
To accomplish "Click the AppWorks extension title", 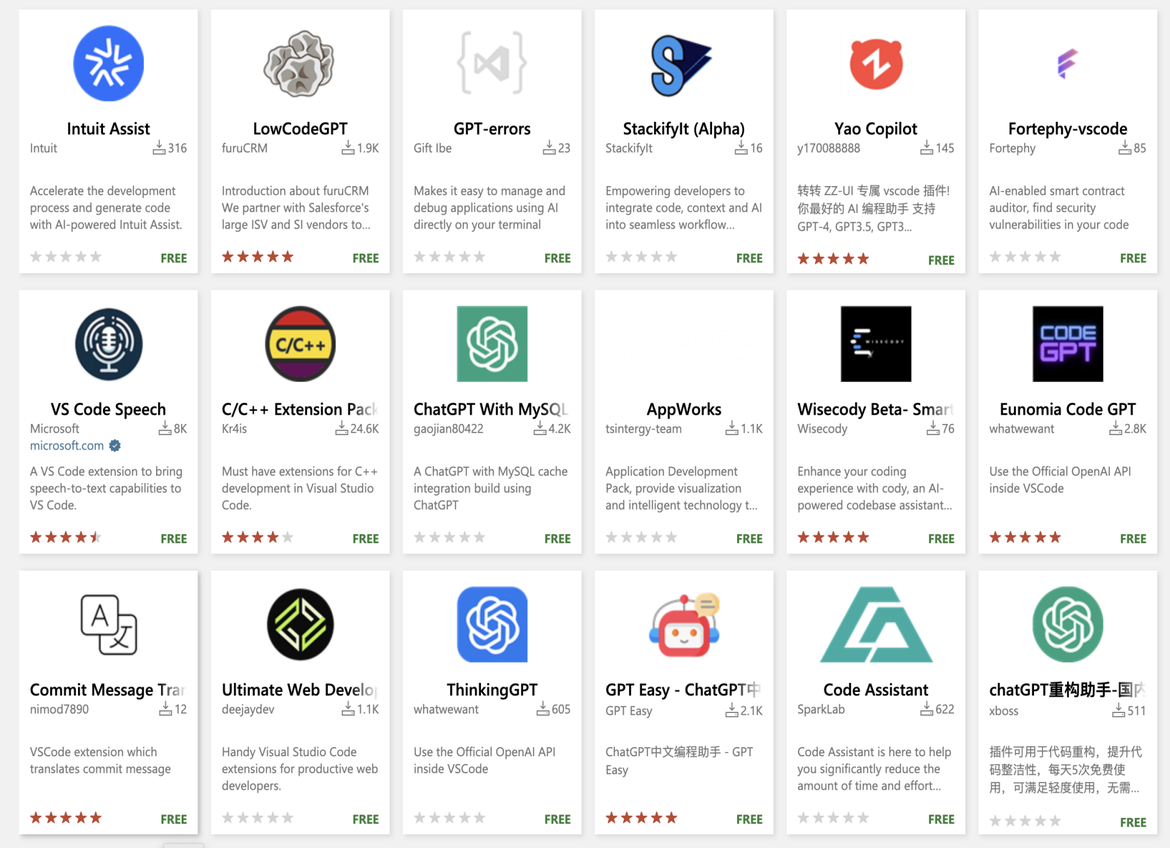I will click(x=683, y=409).
